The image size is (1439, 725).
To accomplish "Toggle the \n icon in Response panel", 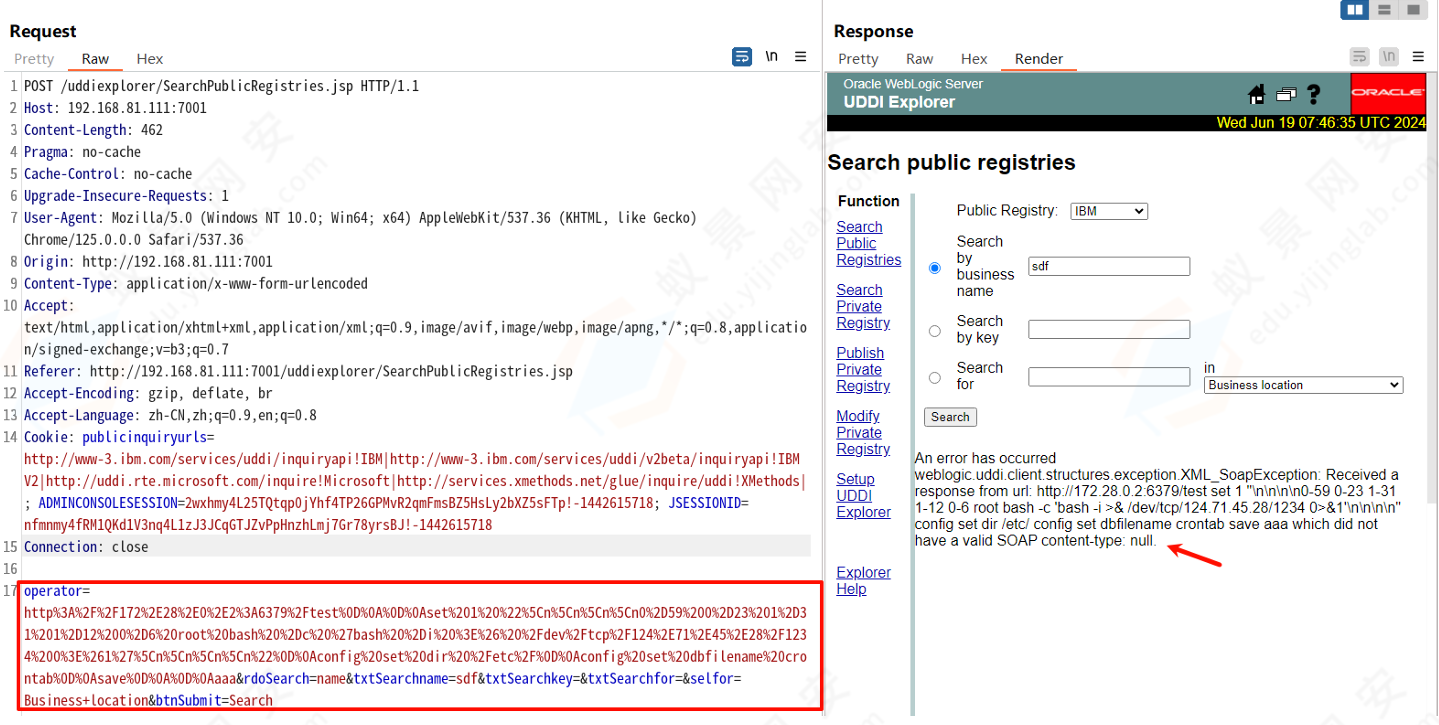I will pos(1389,57).
